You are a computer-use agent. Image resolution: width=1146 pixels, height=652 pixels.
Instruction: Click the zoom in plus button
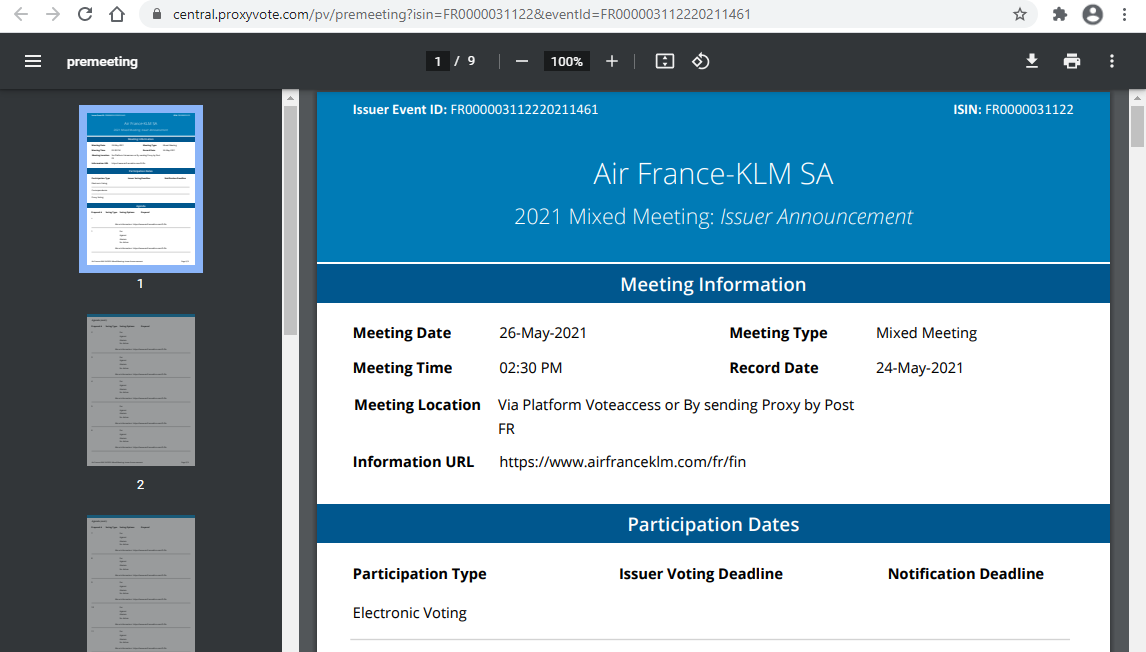(612, 61)
